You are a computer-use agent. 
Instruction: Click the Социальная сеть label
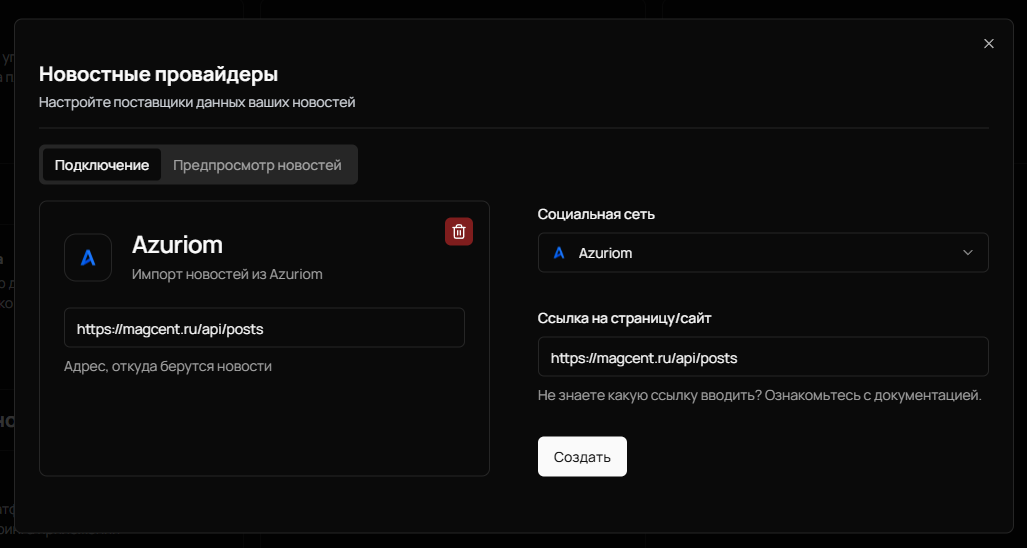click(595, 215)
